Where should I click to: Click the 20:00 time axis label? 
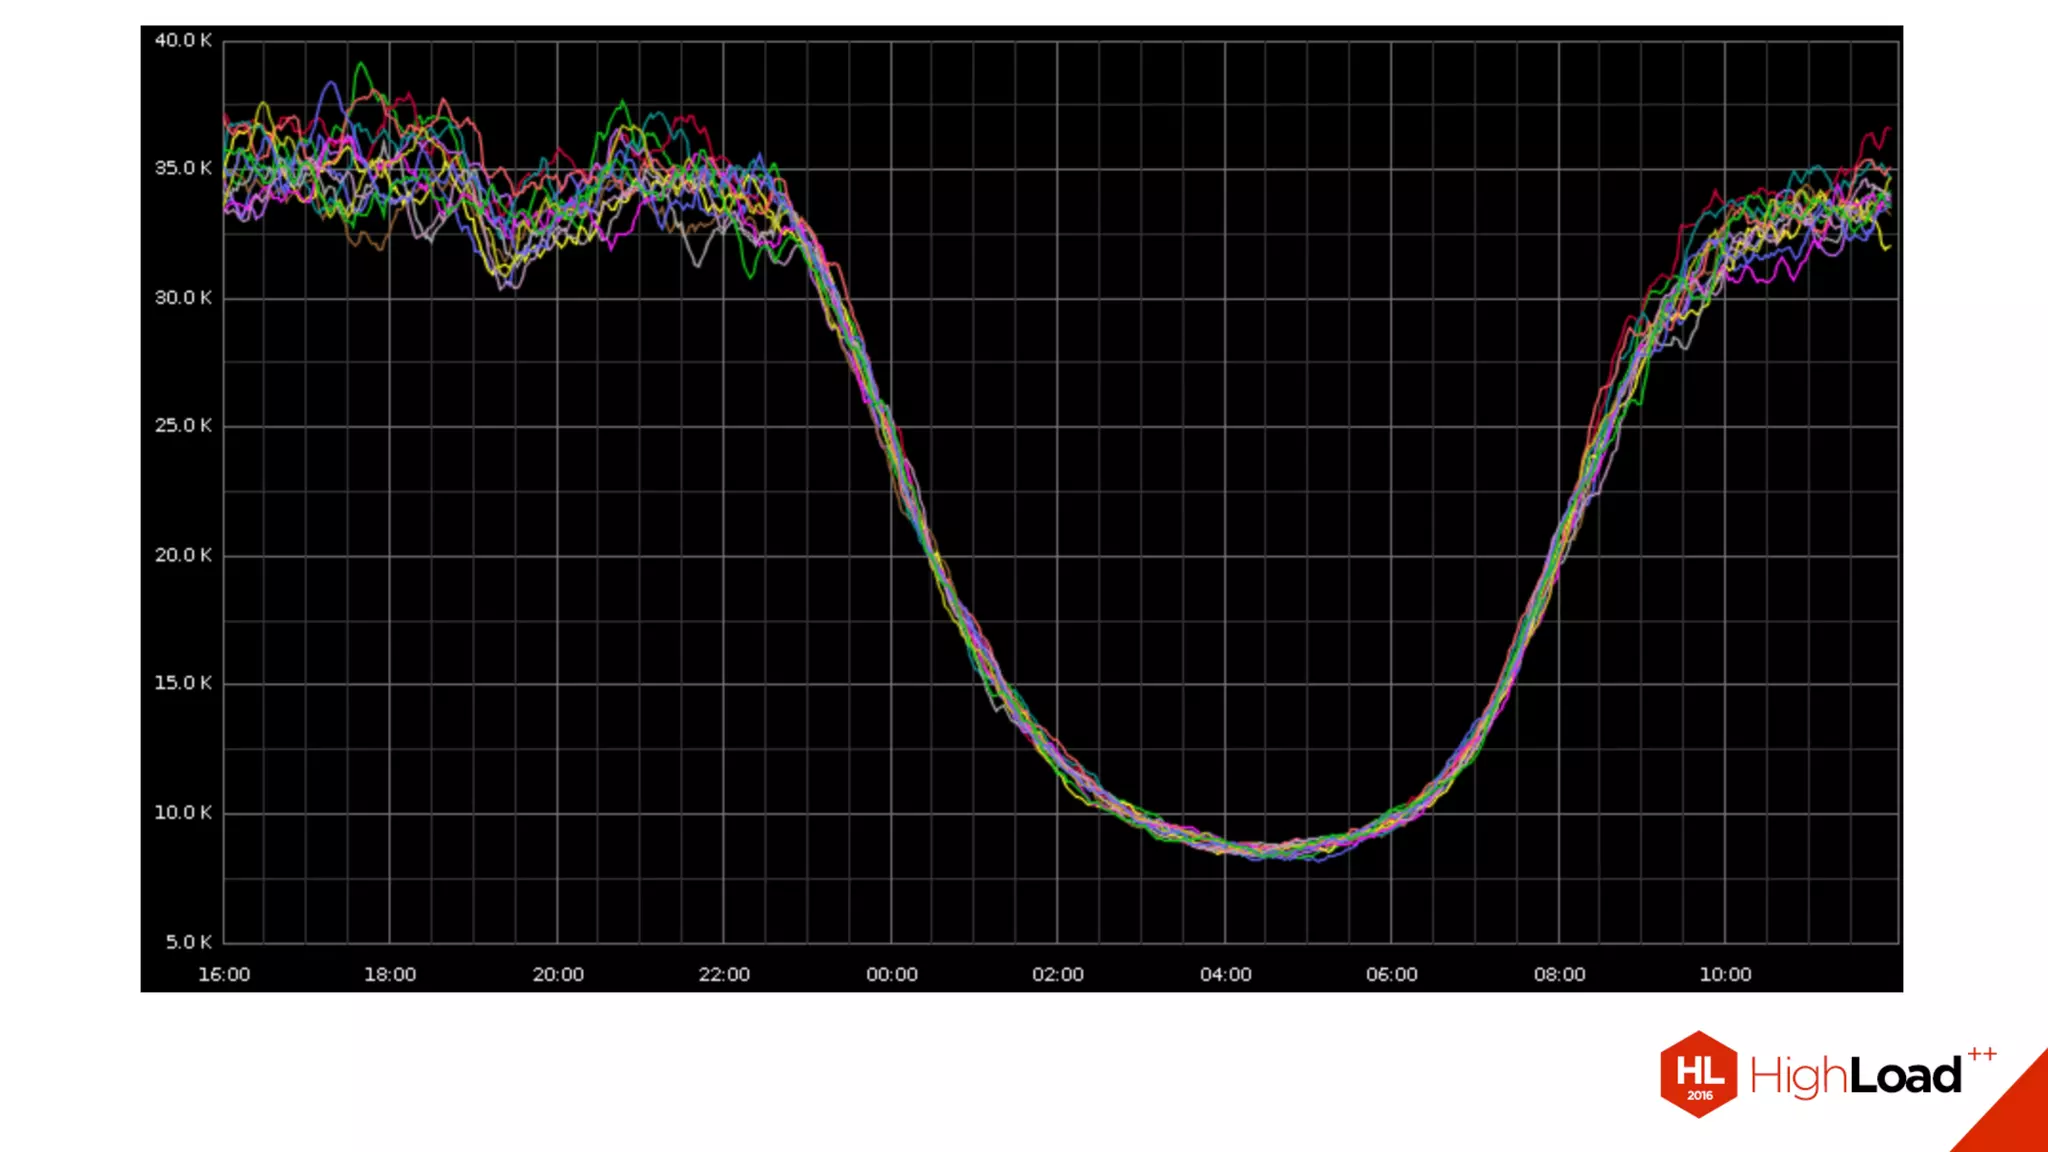coord(558,975)
